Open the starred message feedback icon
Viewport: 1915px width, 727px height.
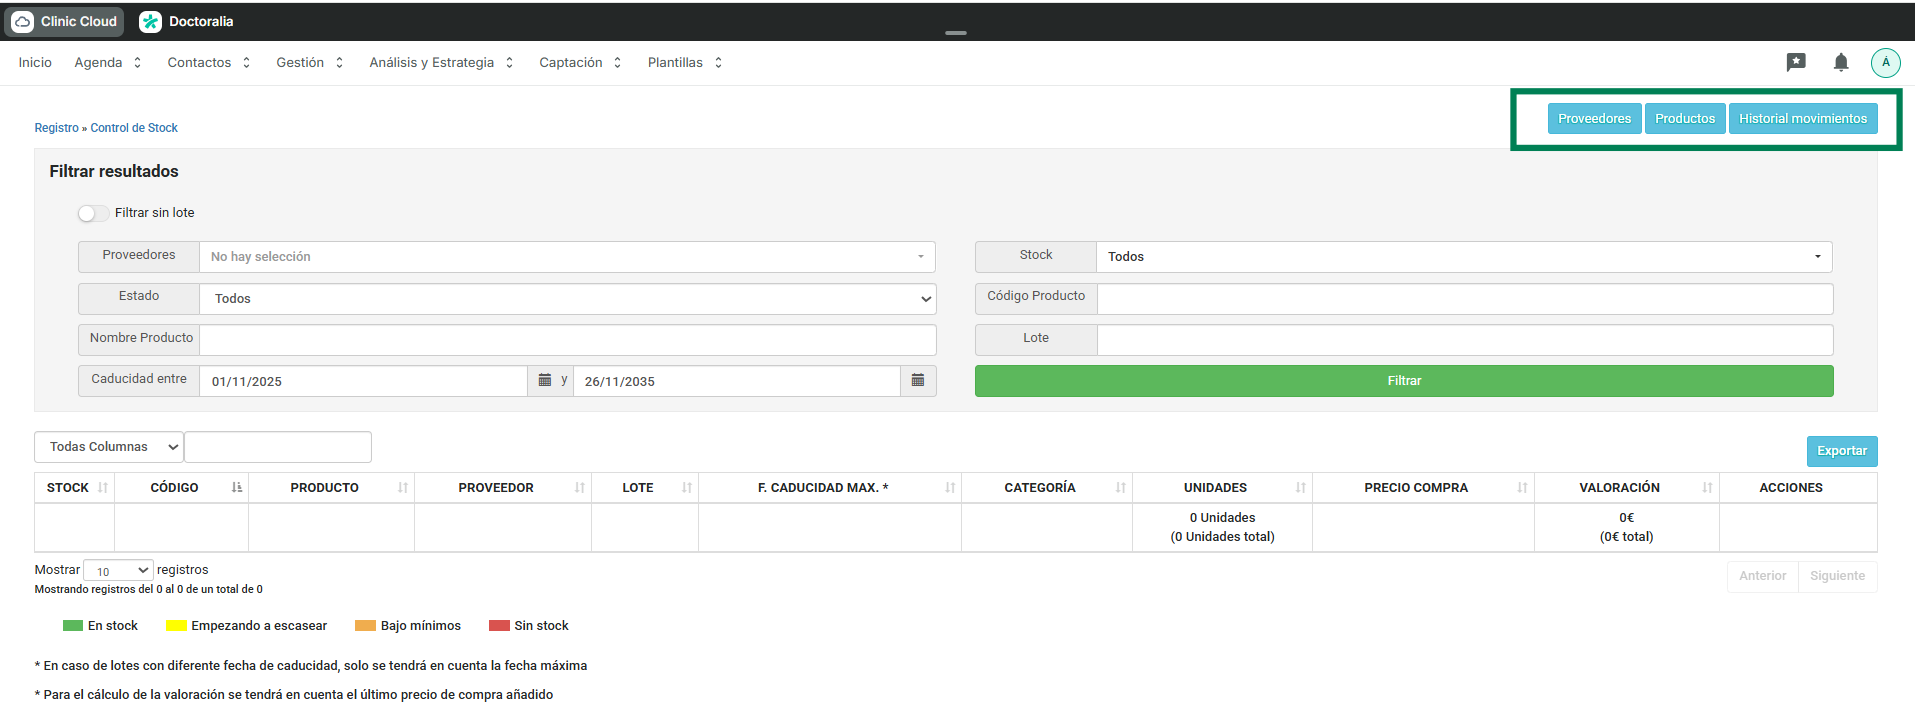point(1796,62)
